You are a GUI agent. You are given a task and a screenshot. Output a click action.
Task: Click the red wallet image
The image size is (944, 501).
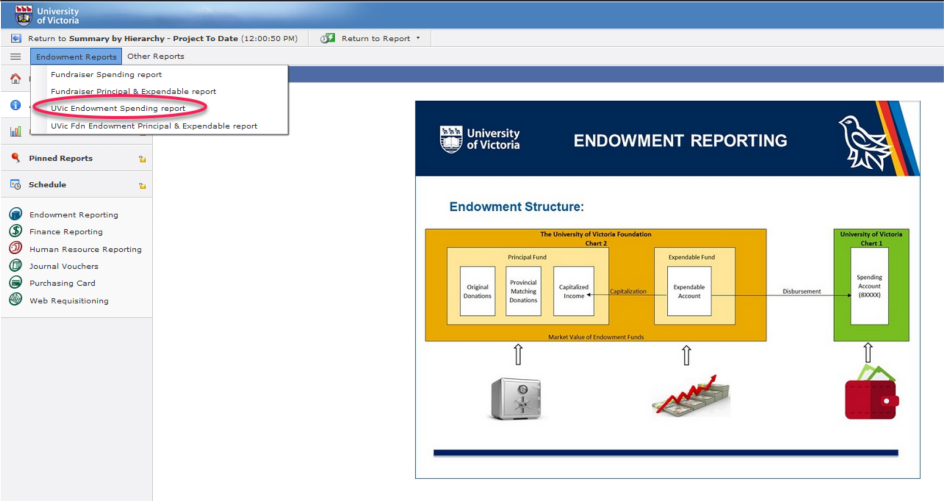coord(871,392)
